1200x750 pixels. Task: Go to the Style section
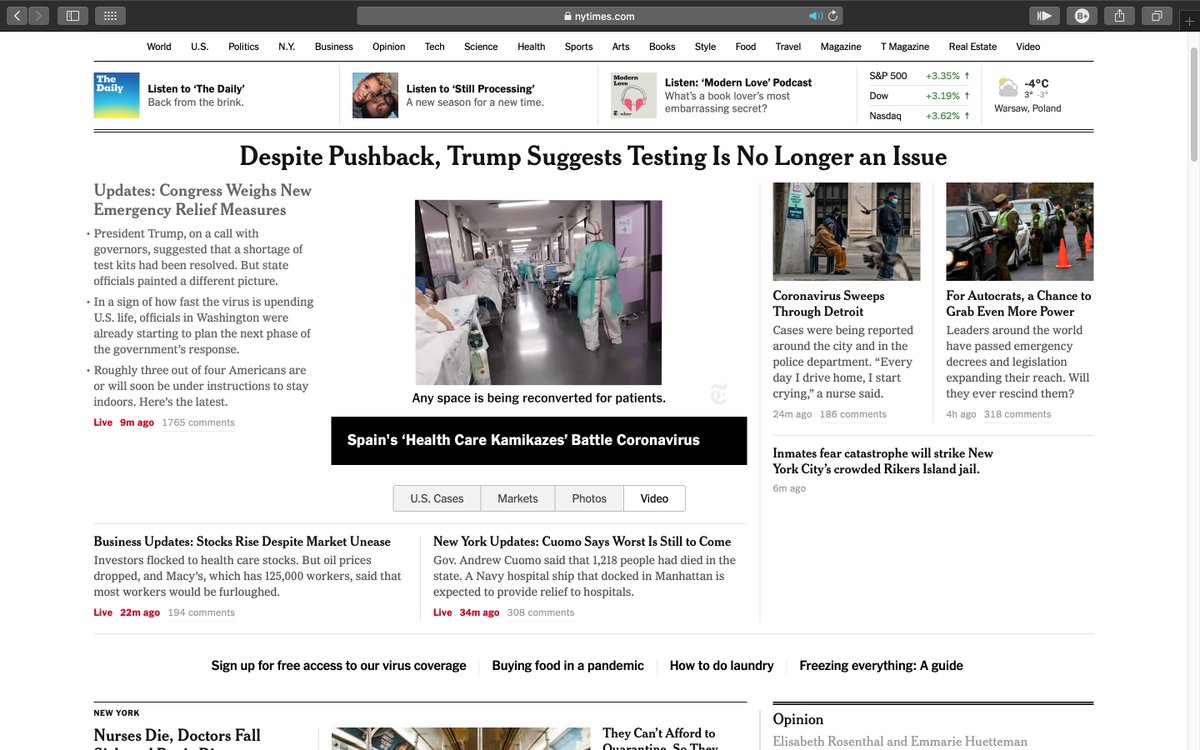tap(706, 46)
